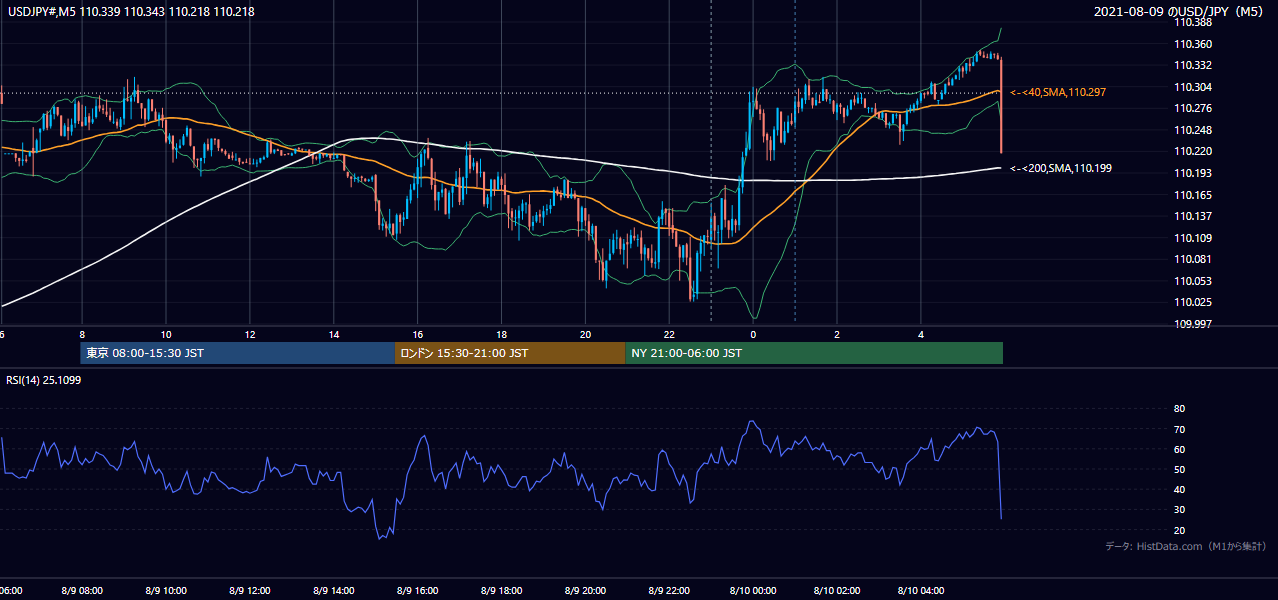Click hour 22 on the price chart time axis
1278x600 pixels.
point(669,334)
